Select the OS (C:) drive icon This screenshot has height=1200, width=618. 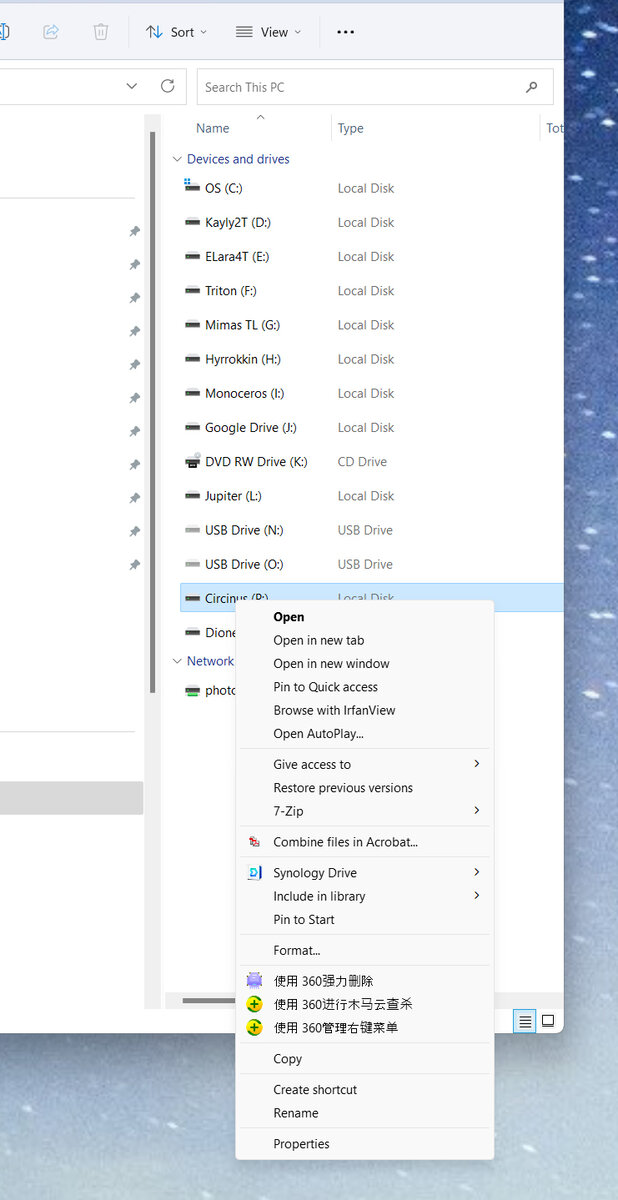pos(193,187)
